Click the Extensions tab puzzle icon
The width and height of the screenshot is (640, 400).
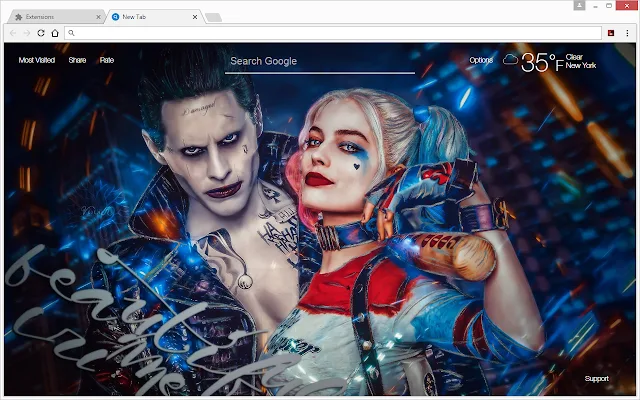pyautogui.click(x=18, y=17)
